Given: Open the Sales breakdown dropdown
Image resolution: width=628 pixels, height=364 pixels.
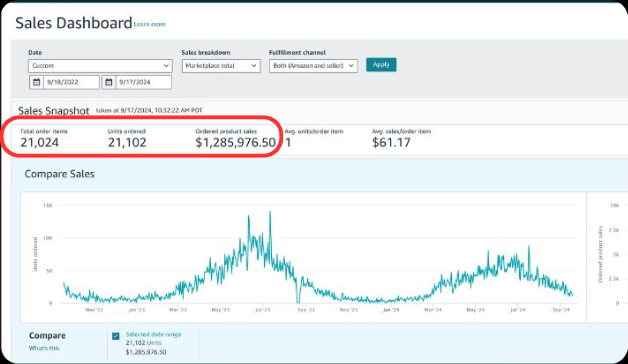Looking at the screenshot, I should [221, 66].
